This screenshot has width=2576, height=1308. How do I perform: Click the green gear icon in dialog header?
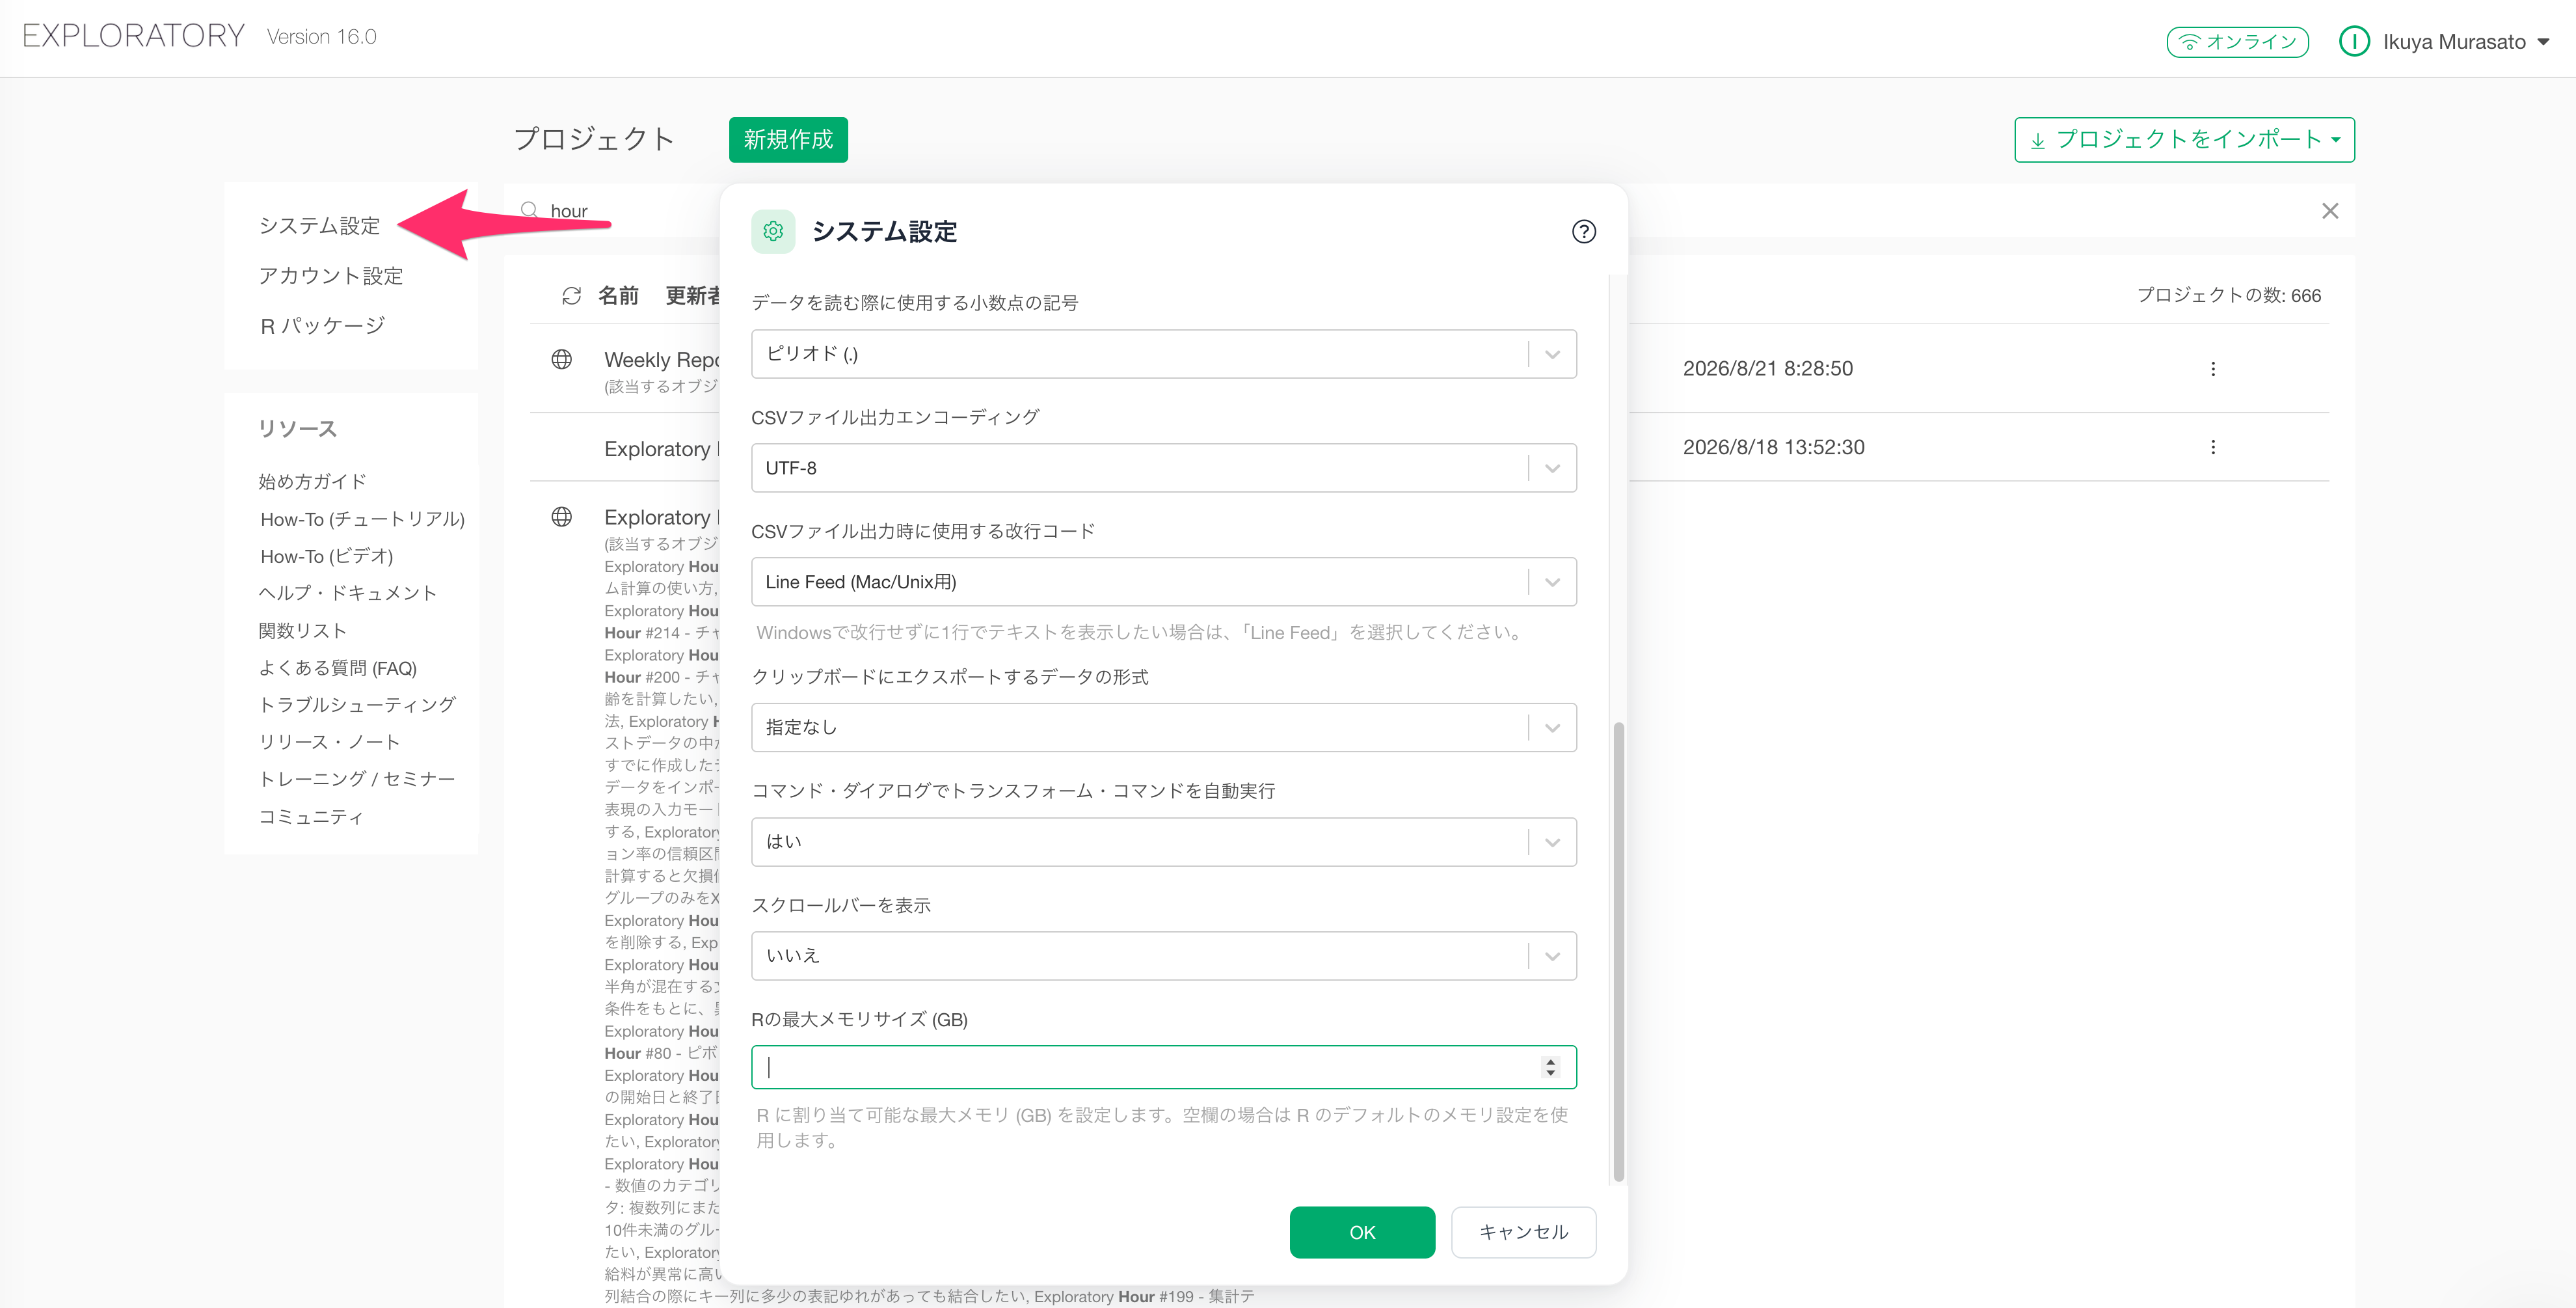coord(773,232)
